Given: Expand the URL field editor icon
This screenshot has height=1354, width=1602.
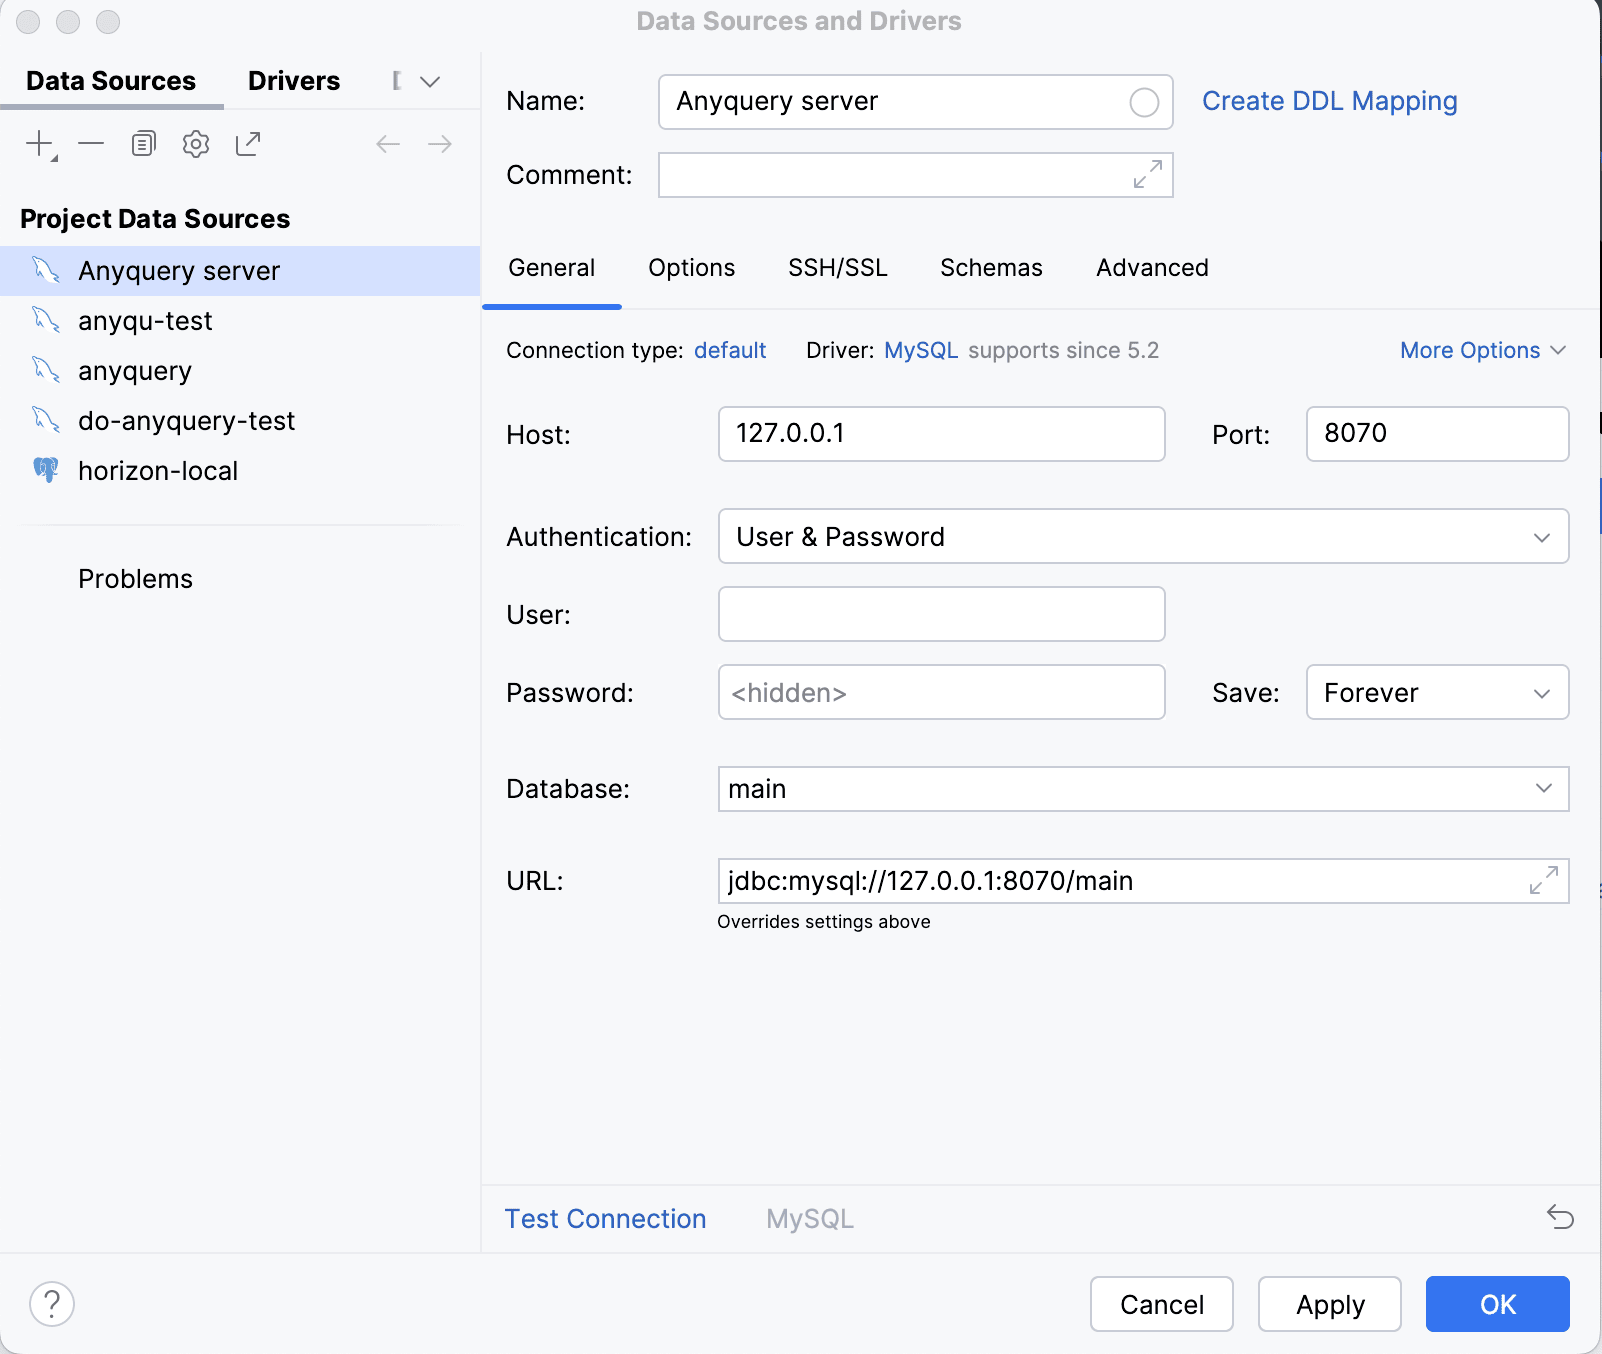Looking at the screenshot, I should 1543,881.
